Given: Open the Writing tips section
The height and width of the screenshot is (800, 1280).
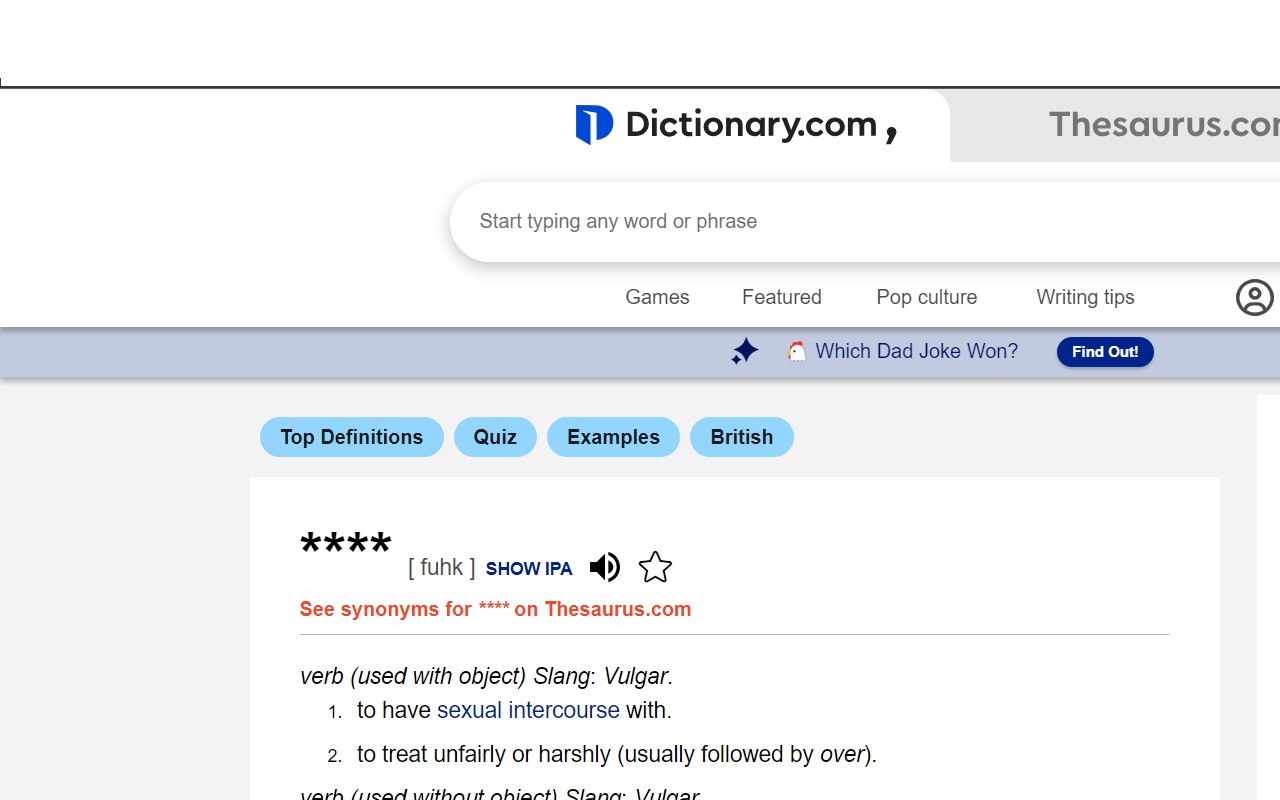Looking at the screenshot, I should [x=1085, y=297].
